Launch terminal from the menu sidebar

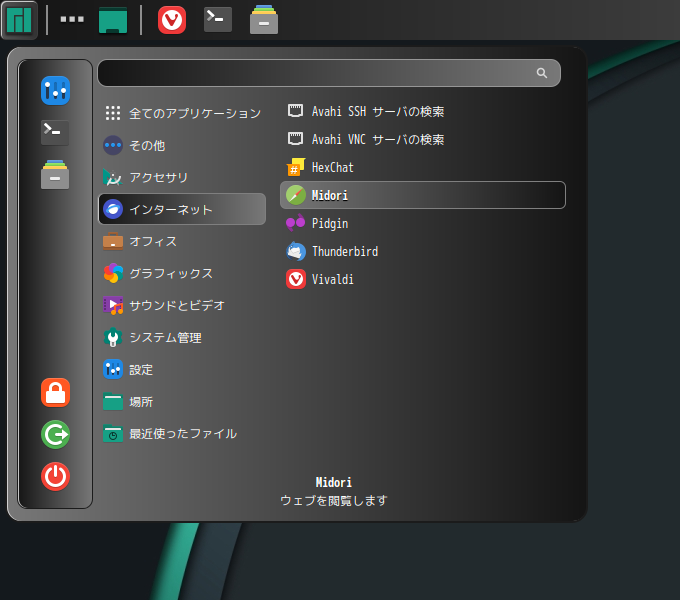click(x=55, y=133)
